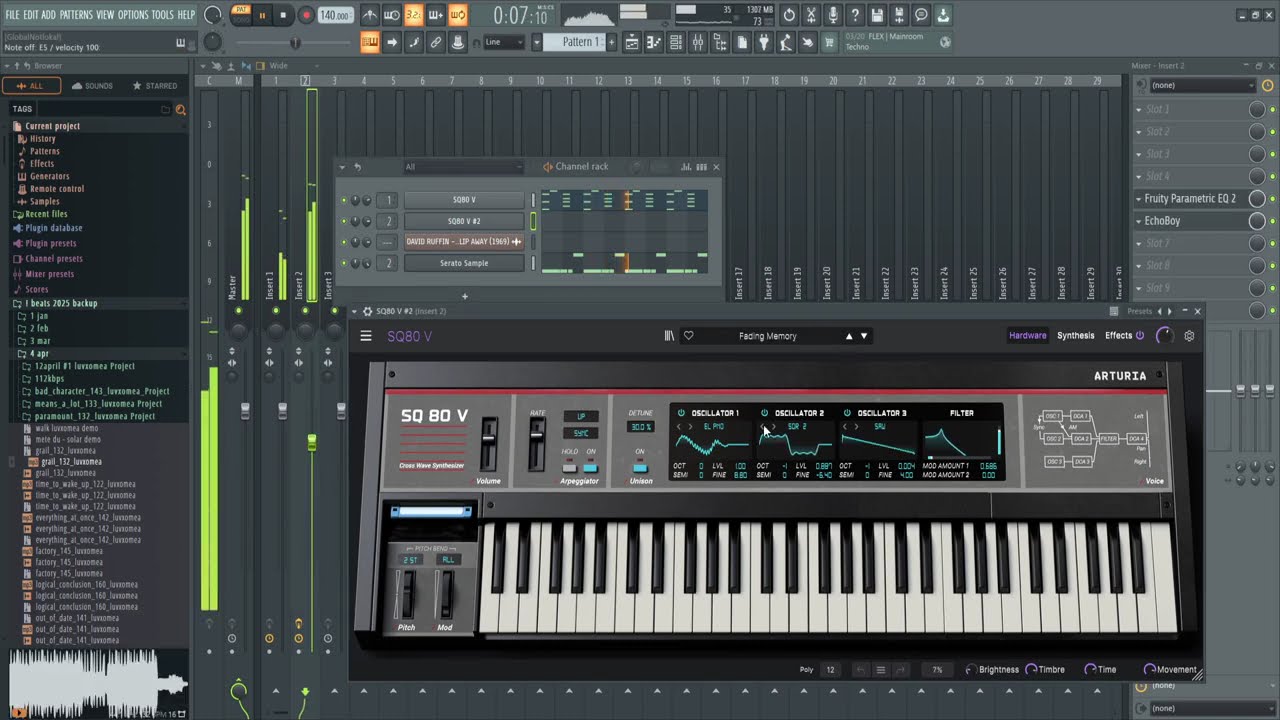Screen dimensions: 1280x720
Task: Click the link chain icon in toolbar
Action: point(436,42)
